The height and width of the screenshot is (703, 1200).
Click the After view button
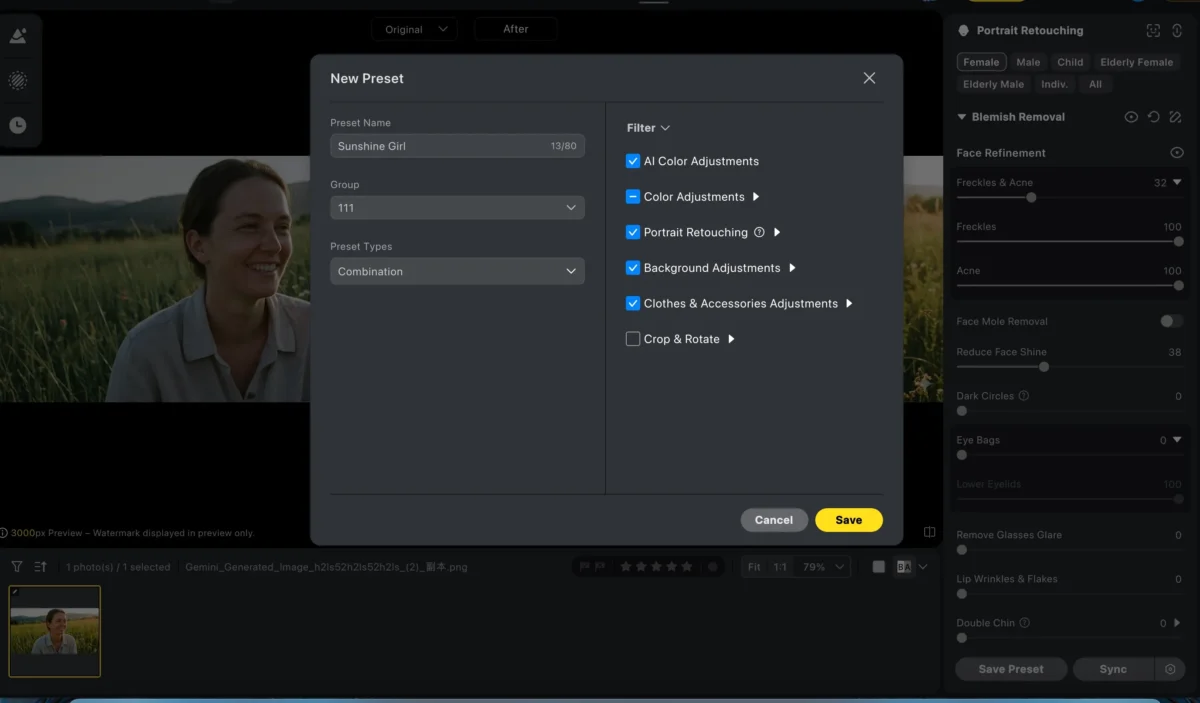point(516,29)
